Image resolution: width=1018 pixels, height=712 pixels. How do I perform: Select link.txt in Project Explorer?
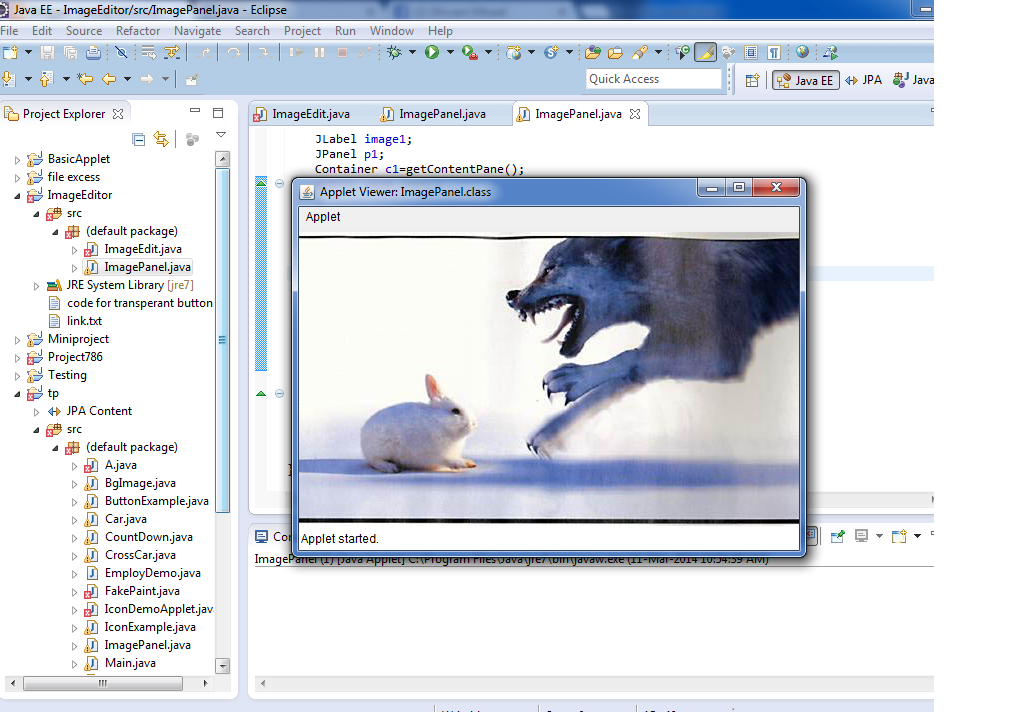pos(84,321)
